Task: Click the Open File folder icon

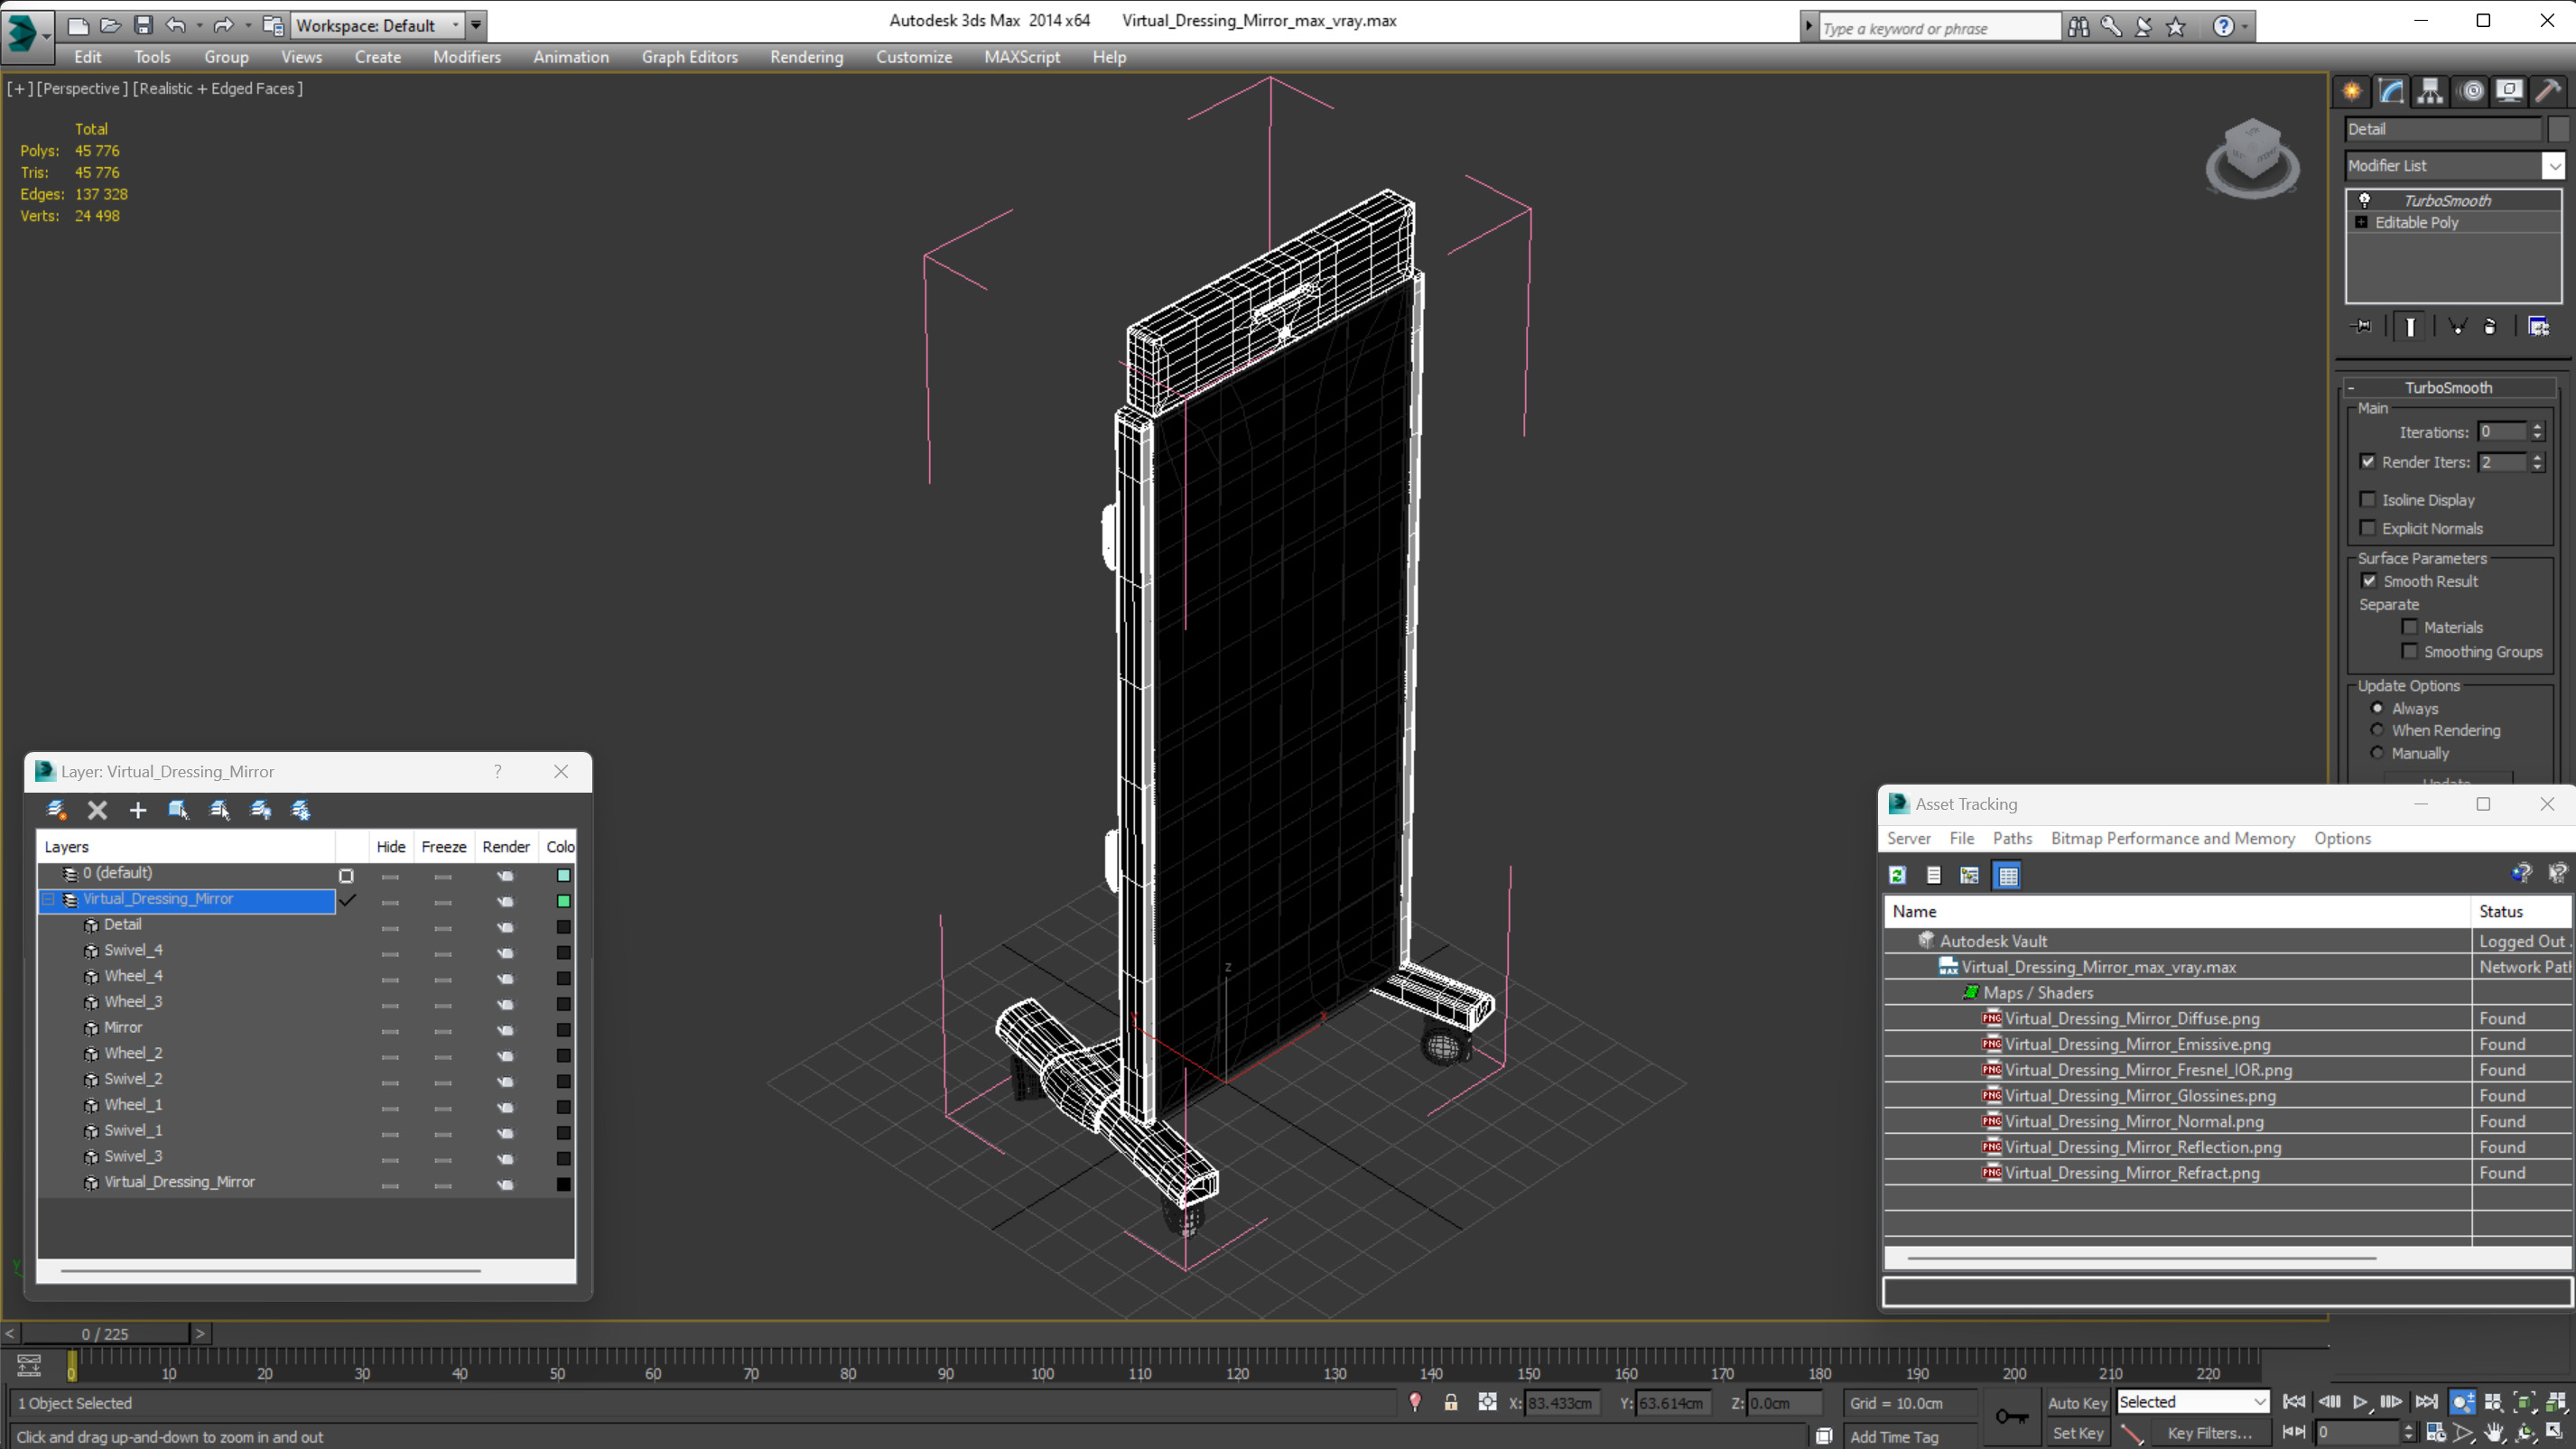Action: [110, 25]
